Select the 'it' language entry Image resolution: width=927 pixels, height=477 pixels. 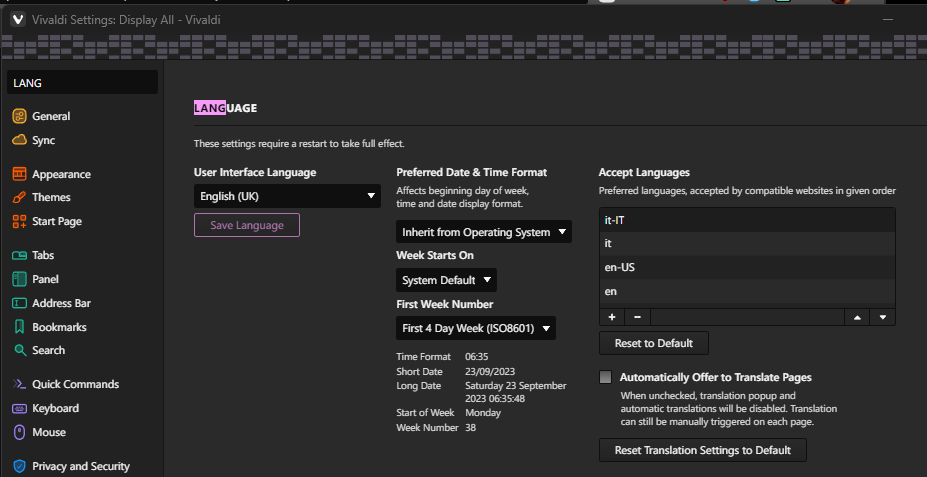(747, 244)
